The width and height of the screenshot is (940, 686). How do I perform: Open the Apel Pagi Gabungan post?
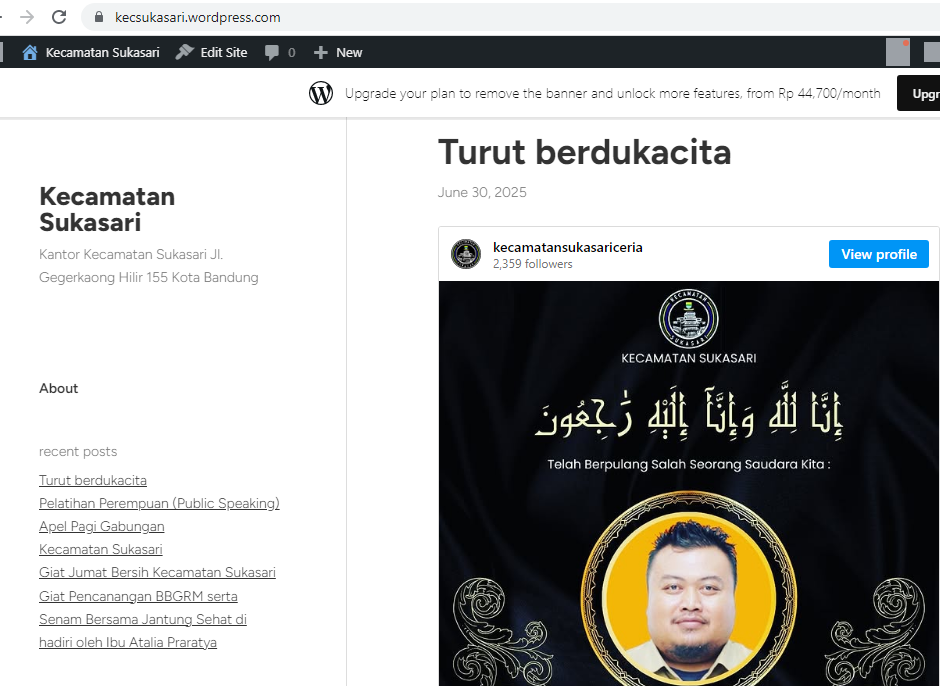click(101, 526)
